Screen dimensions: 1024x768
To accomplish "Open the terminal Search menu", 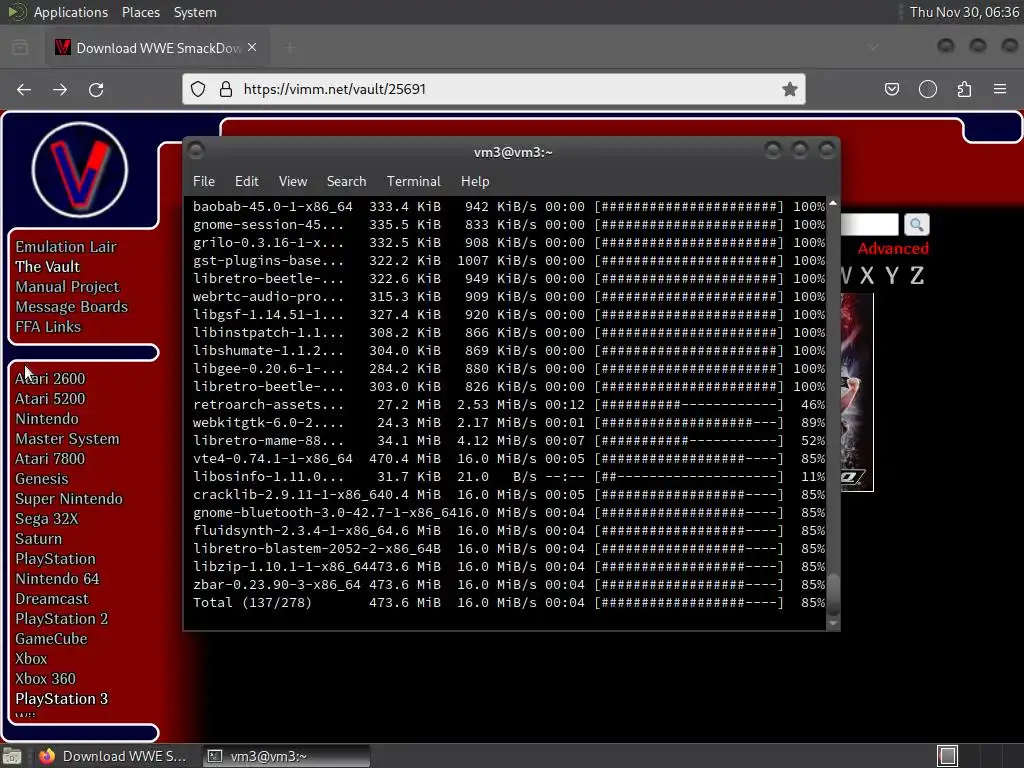I will 346,181.
